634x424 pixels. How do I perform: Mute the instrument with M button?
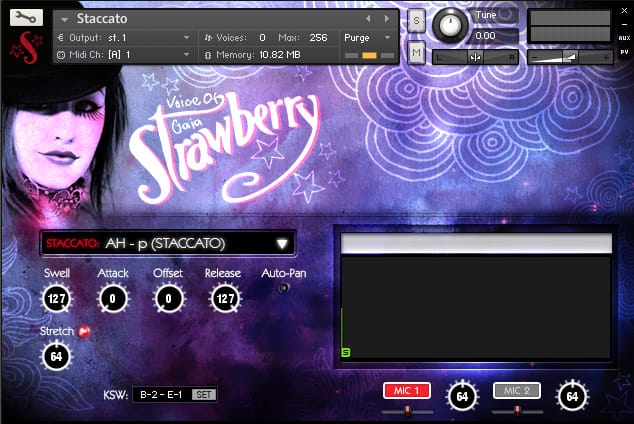pos(416,53)
